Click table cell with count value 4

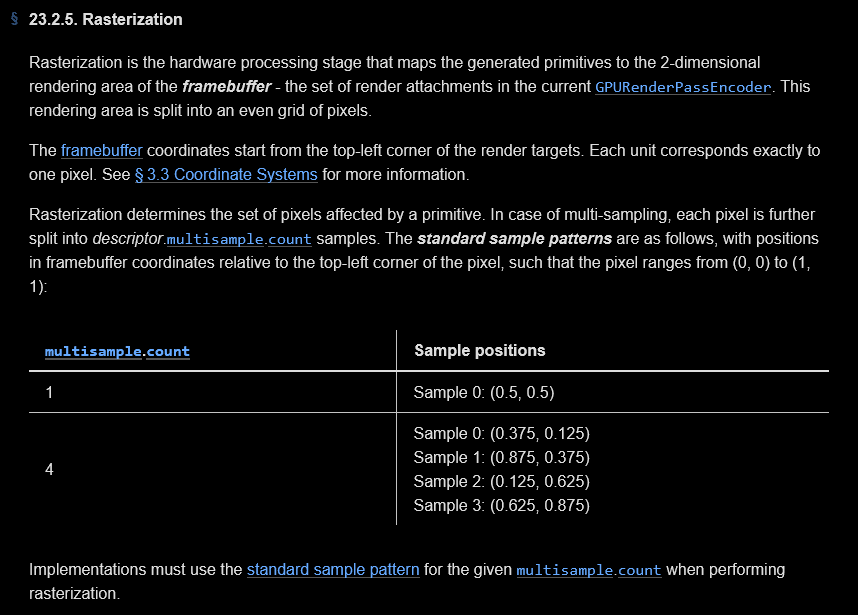pyautogui.click(x=212, y=469)
